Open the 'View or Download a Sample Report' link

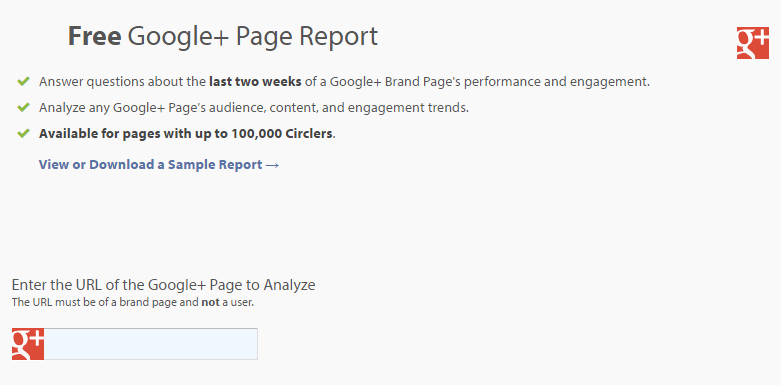point(159,165)
